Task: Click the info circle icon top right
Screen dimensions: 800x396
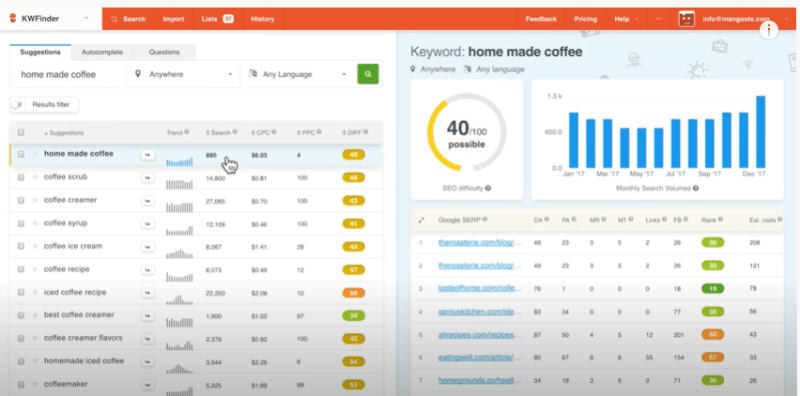Action: pyautogui.click(x=768, y=31)
